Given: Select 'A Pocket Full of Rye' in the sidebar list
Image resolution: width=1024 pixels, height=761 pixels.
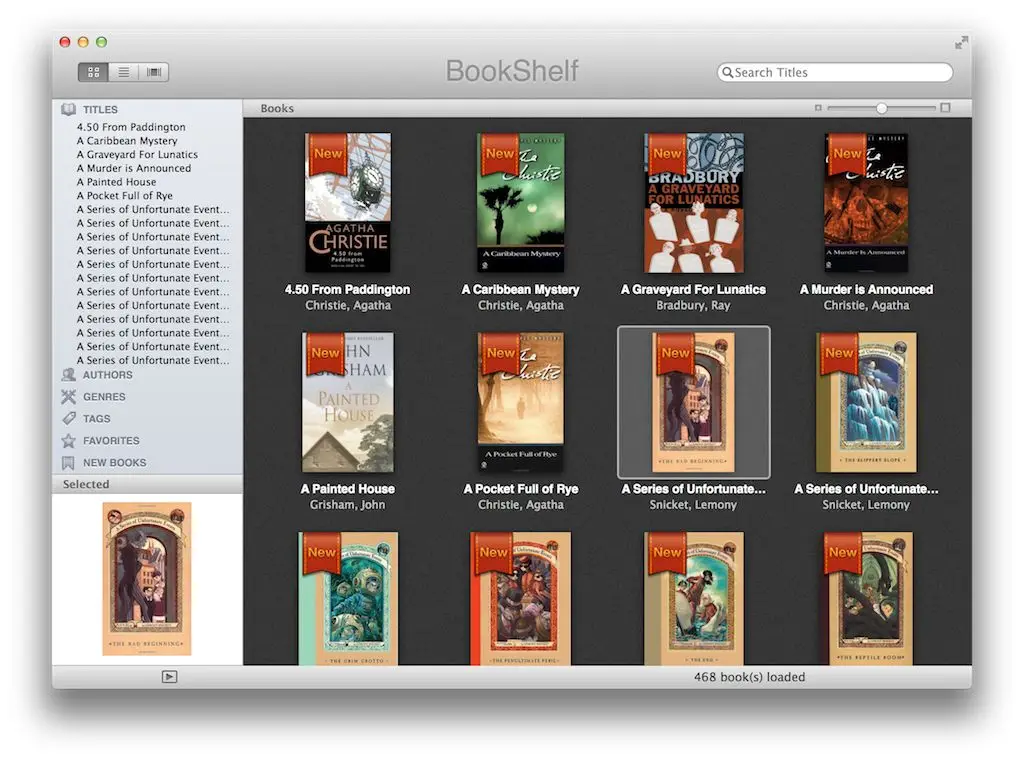Looking at the screenshot, I should click(125, 195).
